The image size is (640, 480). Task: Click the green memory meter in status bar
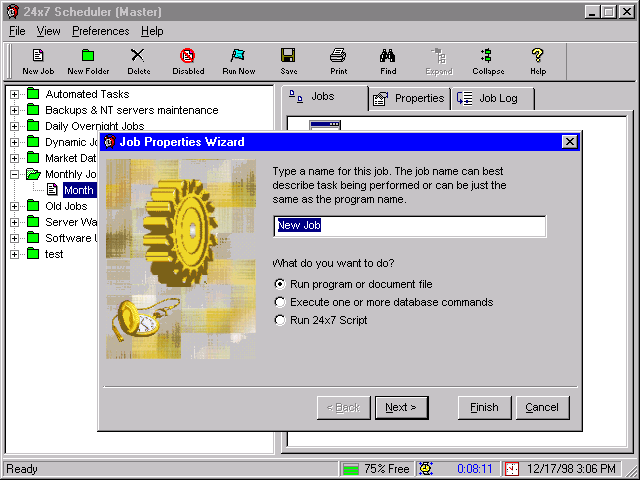[x=351, y=469]
